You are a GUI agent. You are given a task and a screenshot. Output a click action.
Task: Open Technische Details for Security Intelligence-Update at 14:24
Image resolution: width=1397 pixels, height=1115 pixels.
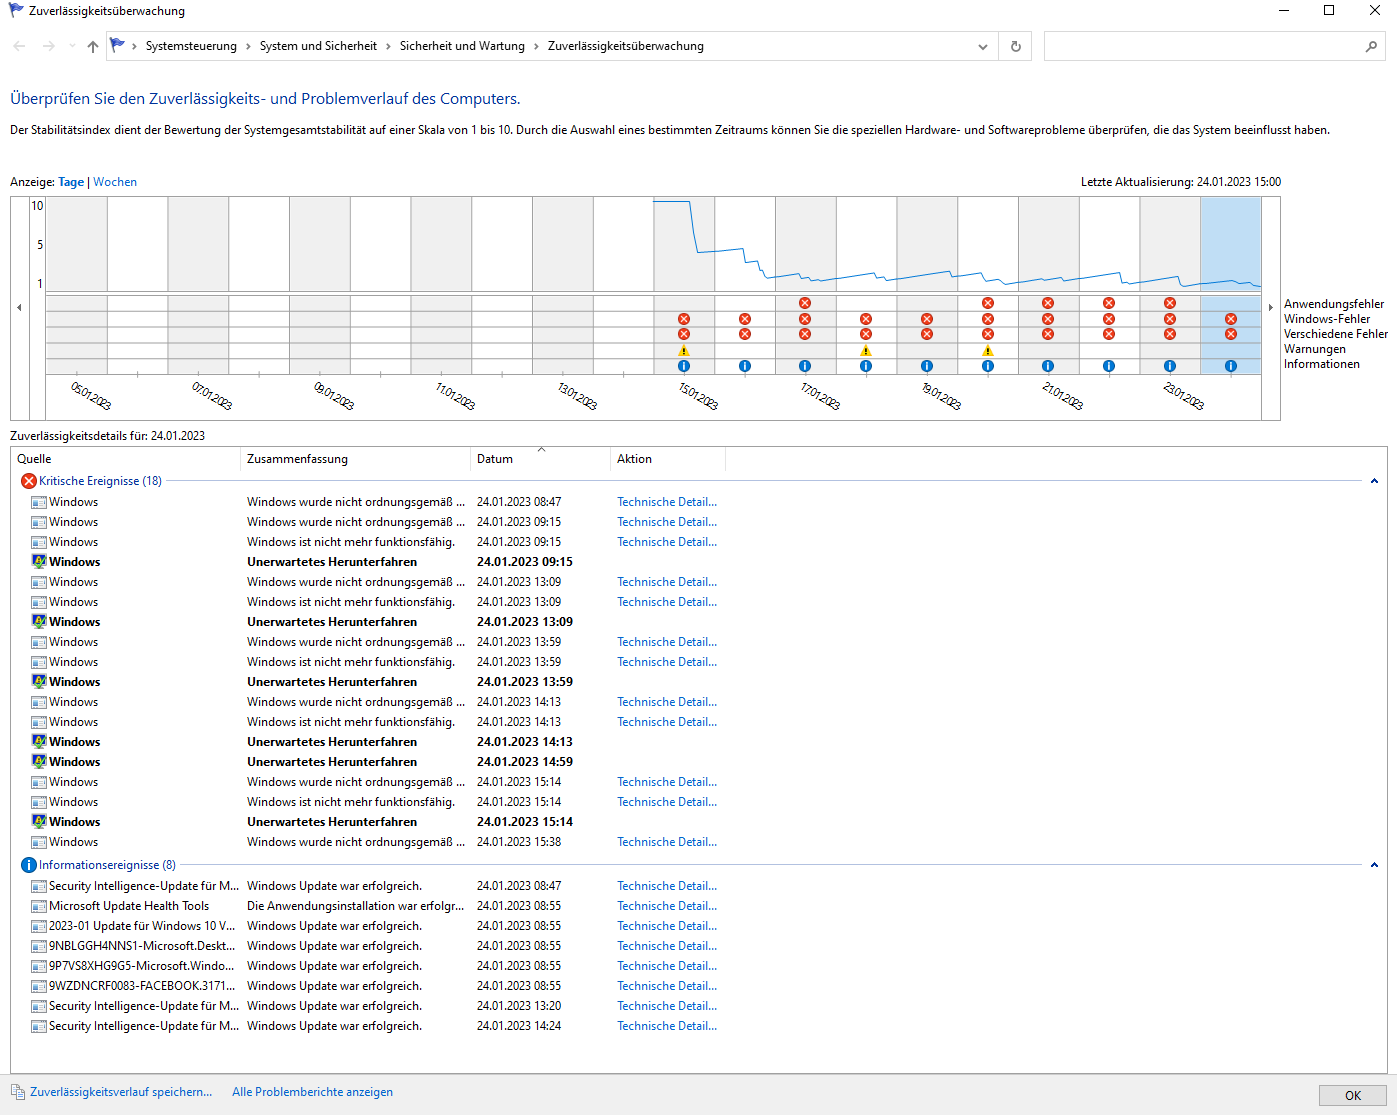point(667,1026)
